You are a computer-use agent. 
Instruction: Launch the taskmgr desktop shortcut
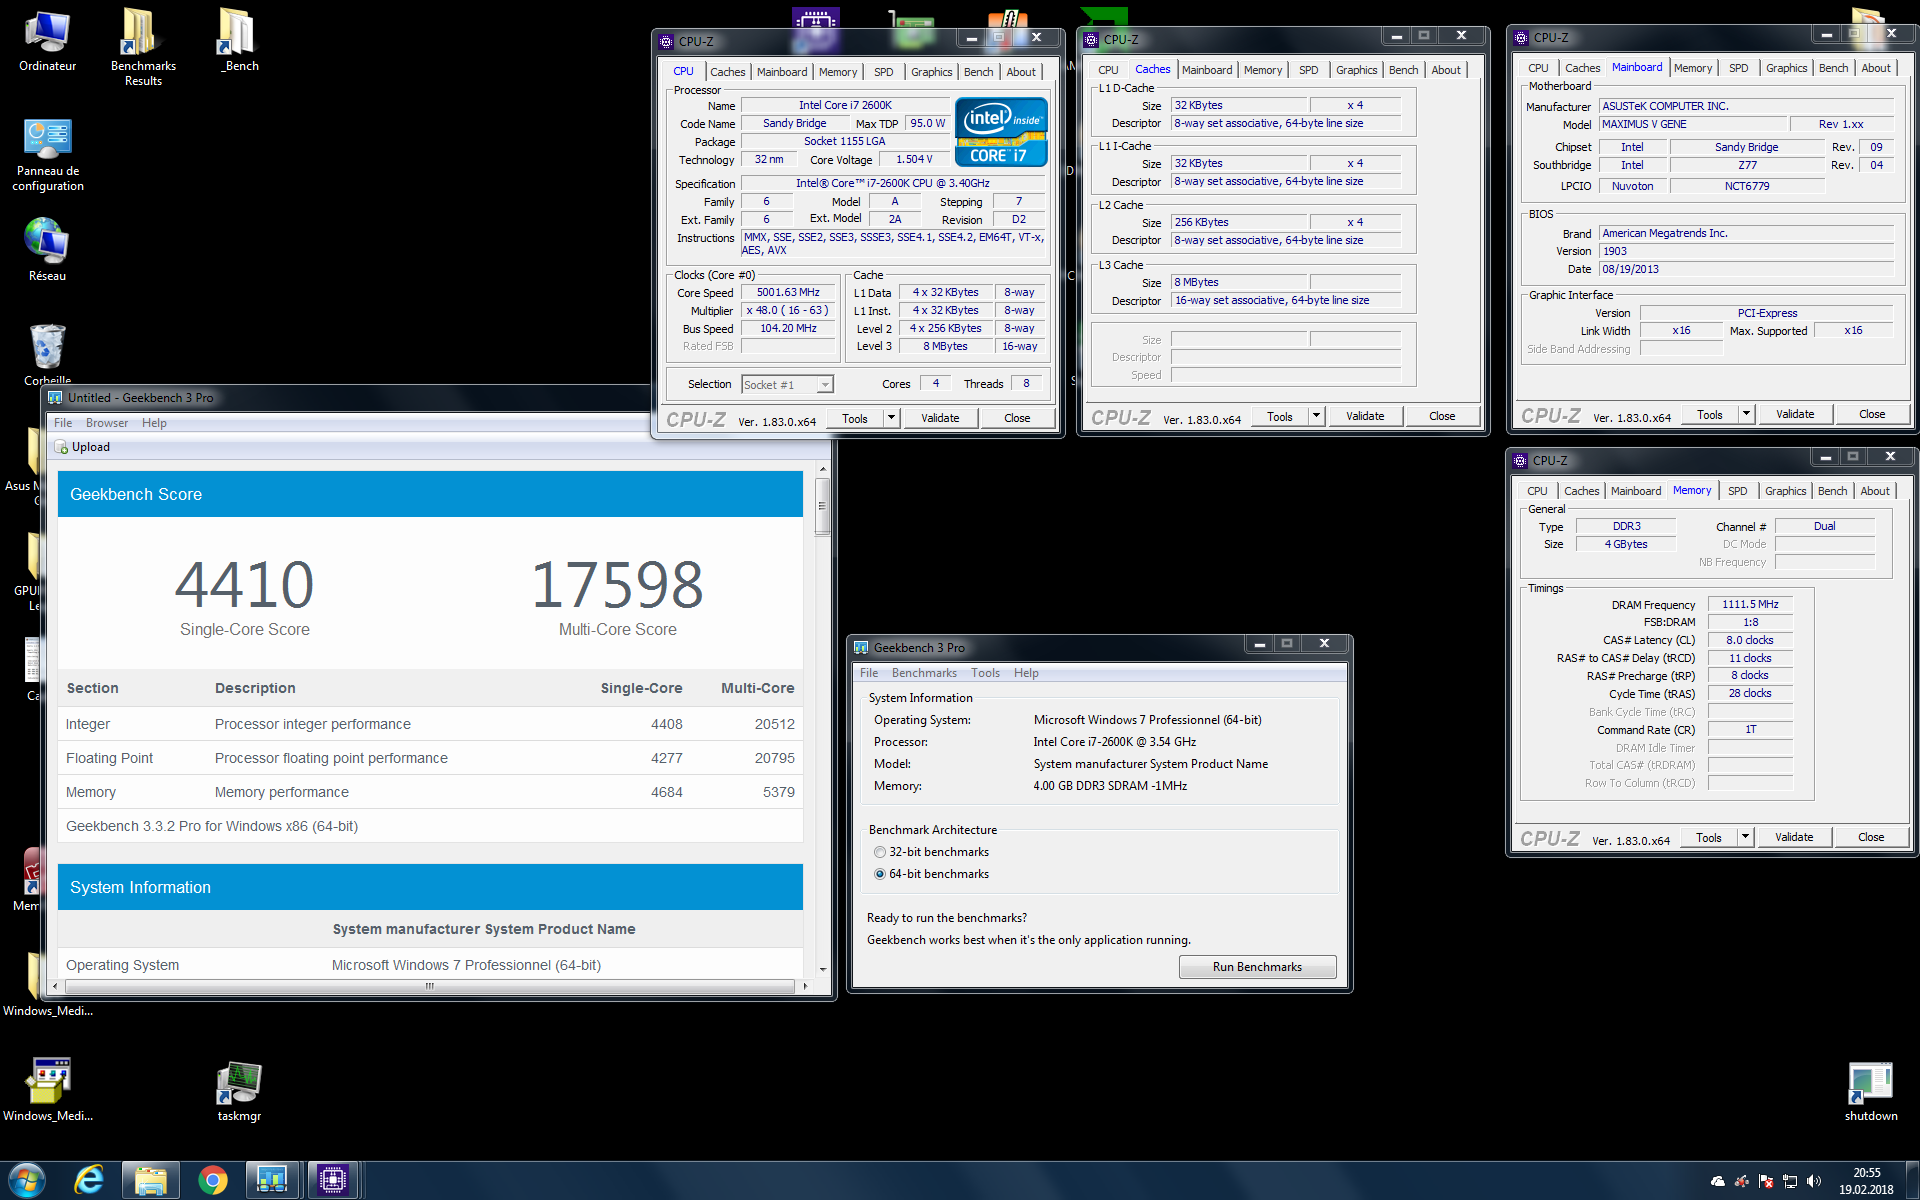point(239,1092)
